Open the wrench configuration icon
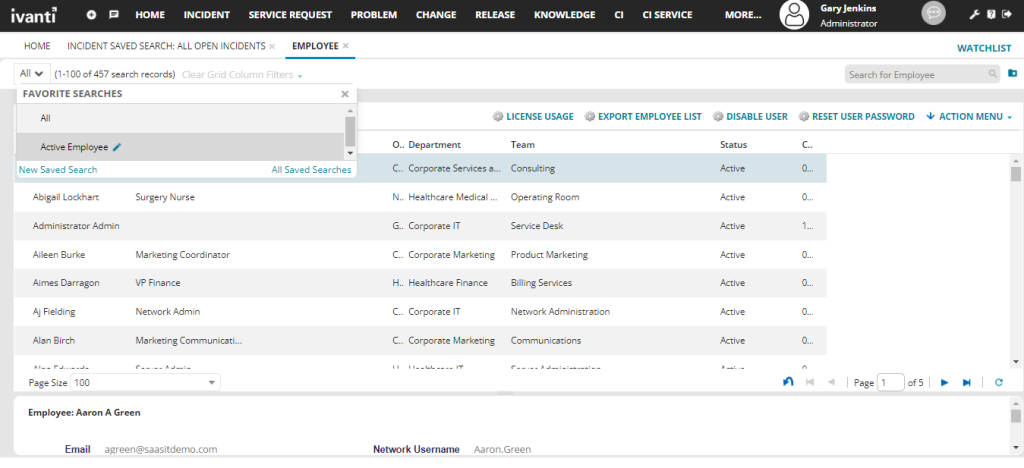The height and width of the screenshot is (468, 1024). [974, 14]
